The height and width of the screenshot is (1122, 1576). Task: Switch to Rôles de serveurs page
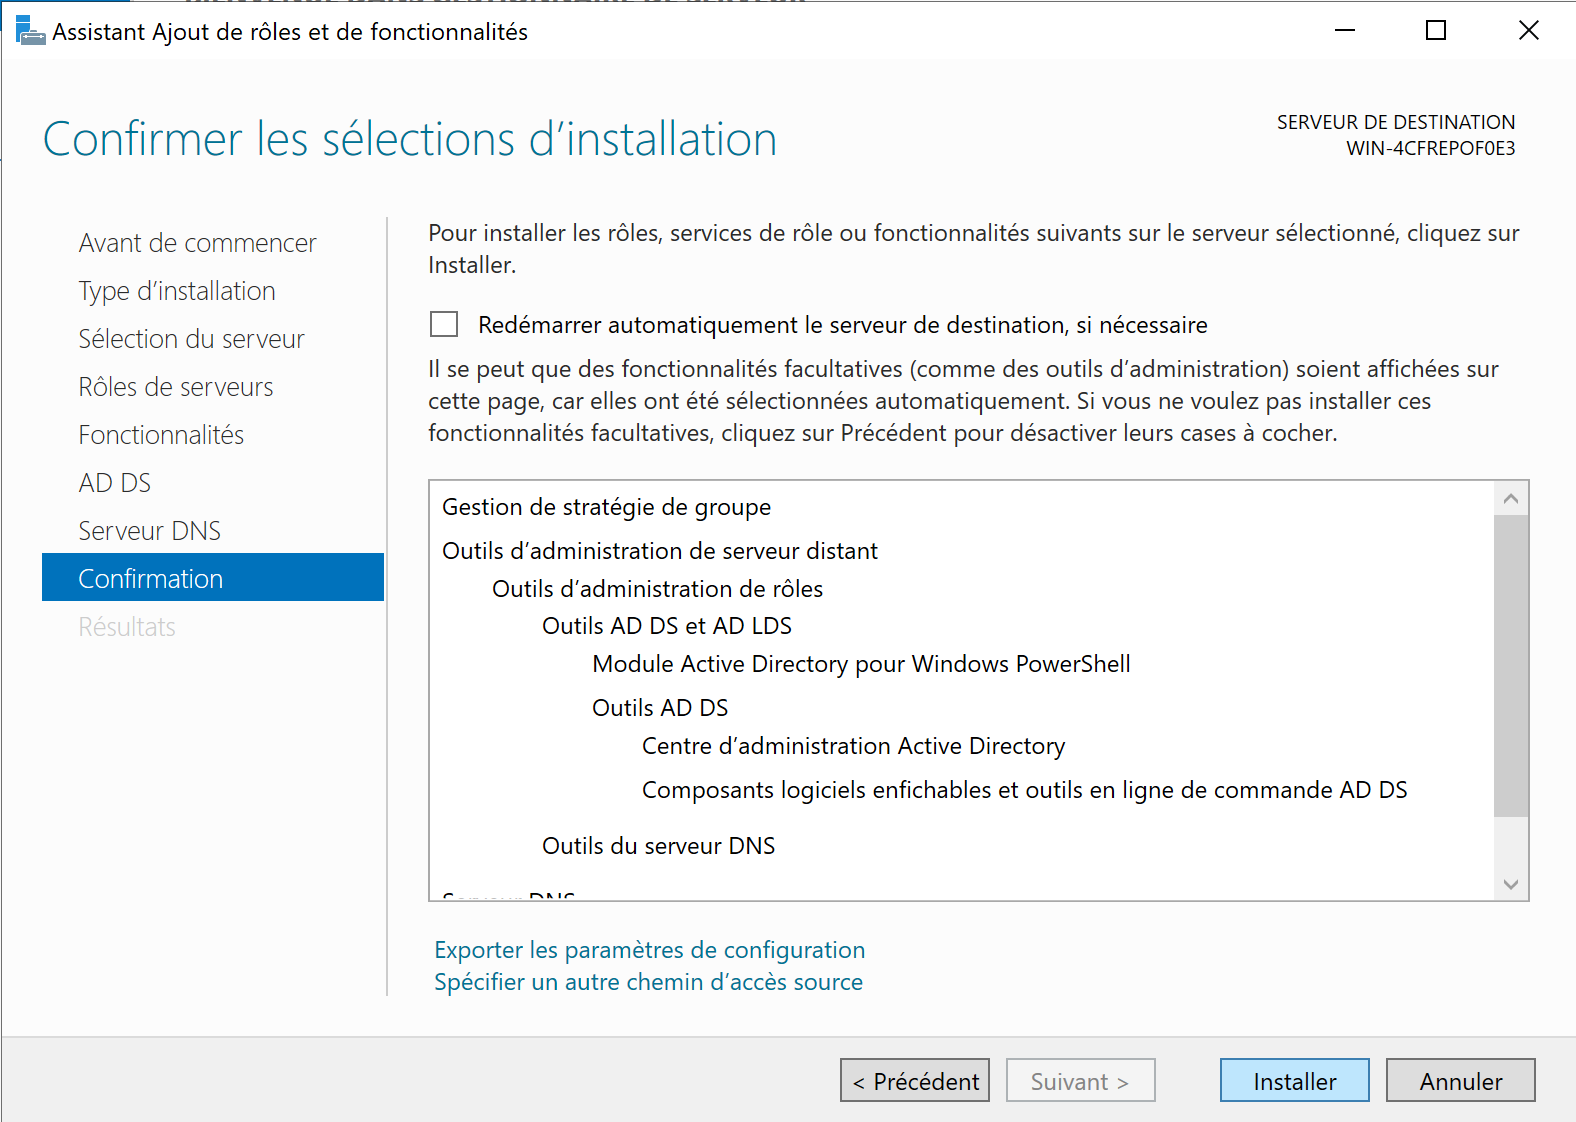(176, 387)
